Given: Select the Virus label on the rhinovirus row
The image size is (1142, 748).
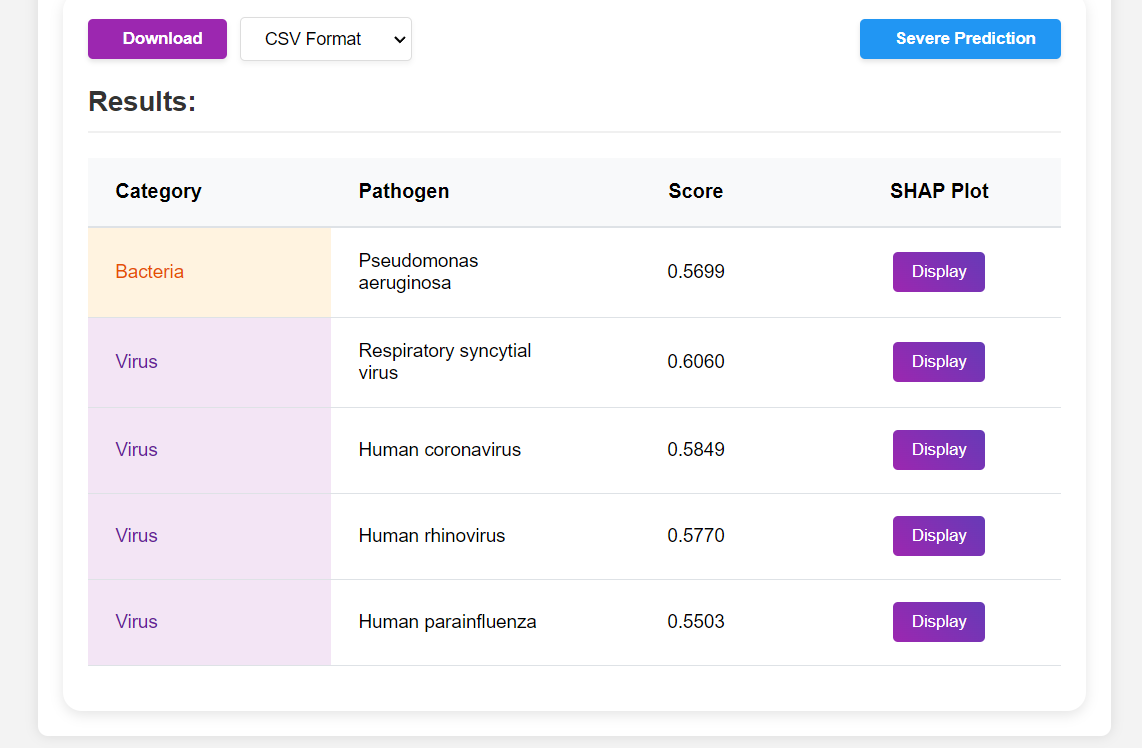Looking at the screenshot, I should pyautogui.click(x=136, y=535).
